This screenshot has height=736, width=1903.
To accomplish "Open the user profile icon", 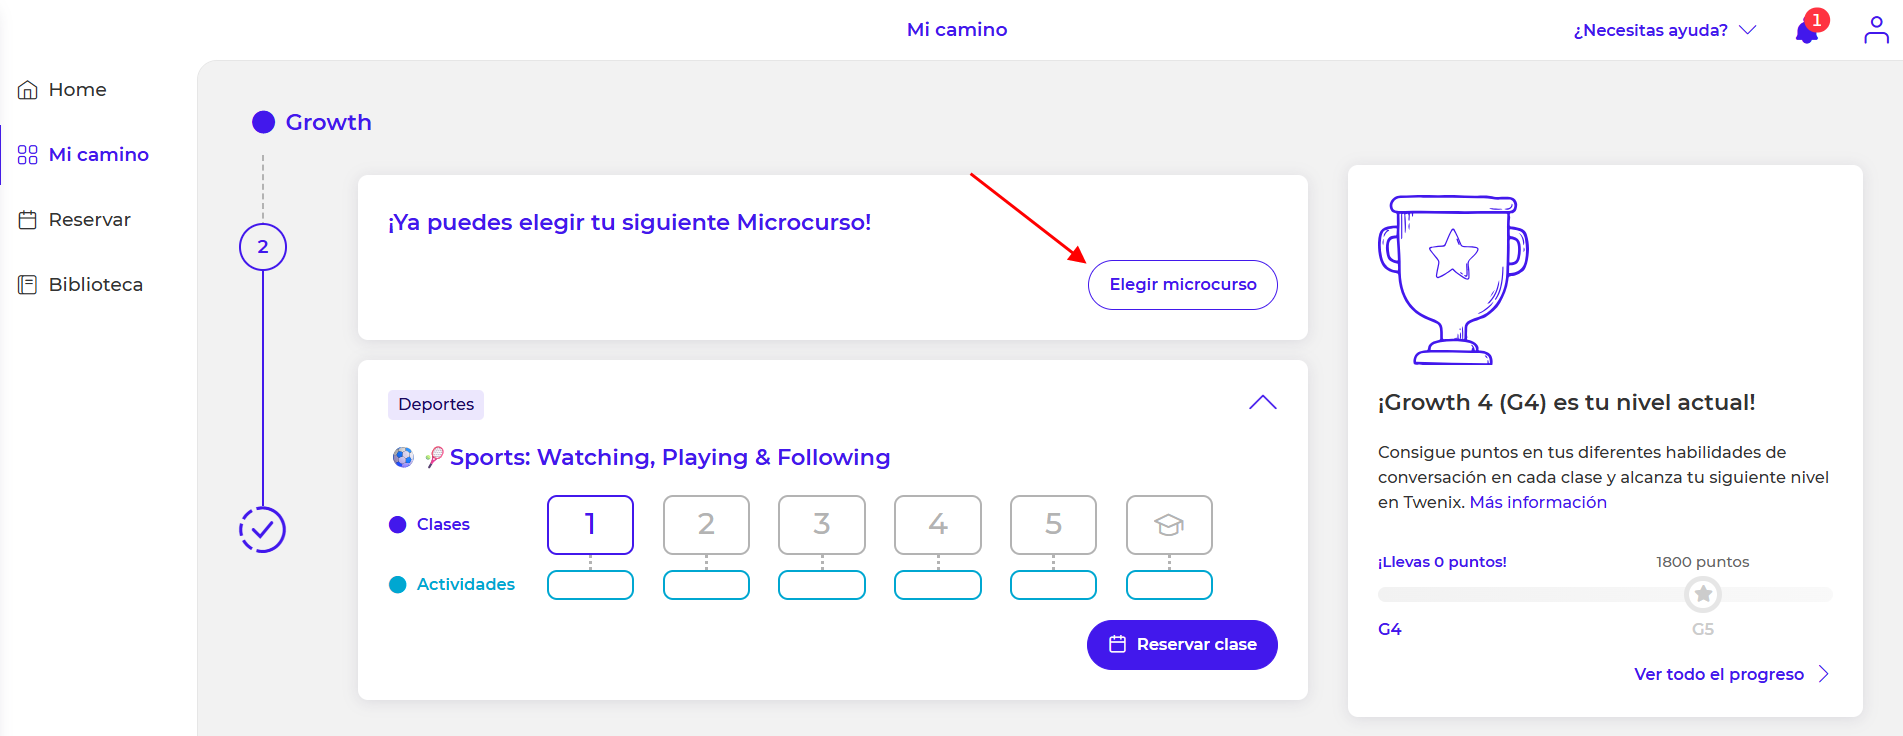I will 1876,30.
